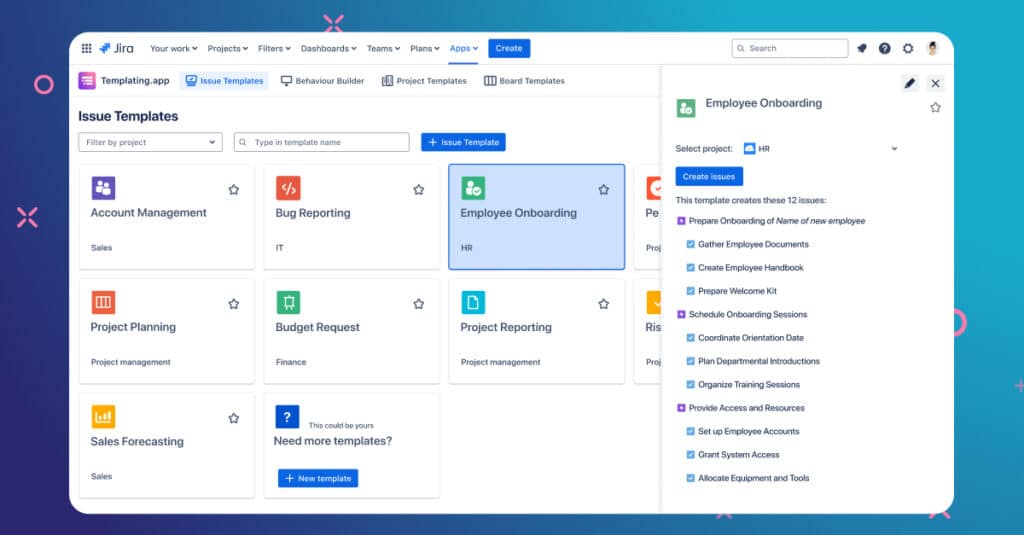Viewport: 1024px width, 535px height.
Task: Edit template using the pencil icon
Action: click(x=910, y=83)
